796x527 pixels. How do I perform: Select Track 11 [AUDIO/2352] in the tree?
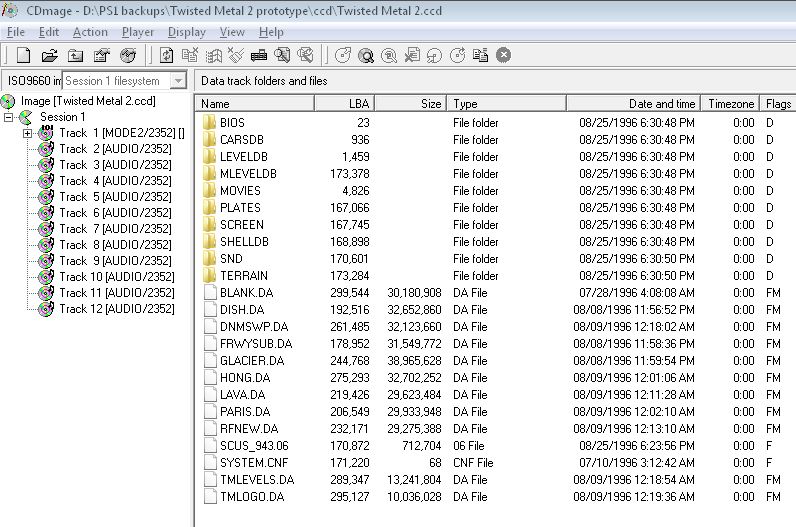tap(117, 293)
